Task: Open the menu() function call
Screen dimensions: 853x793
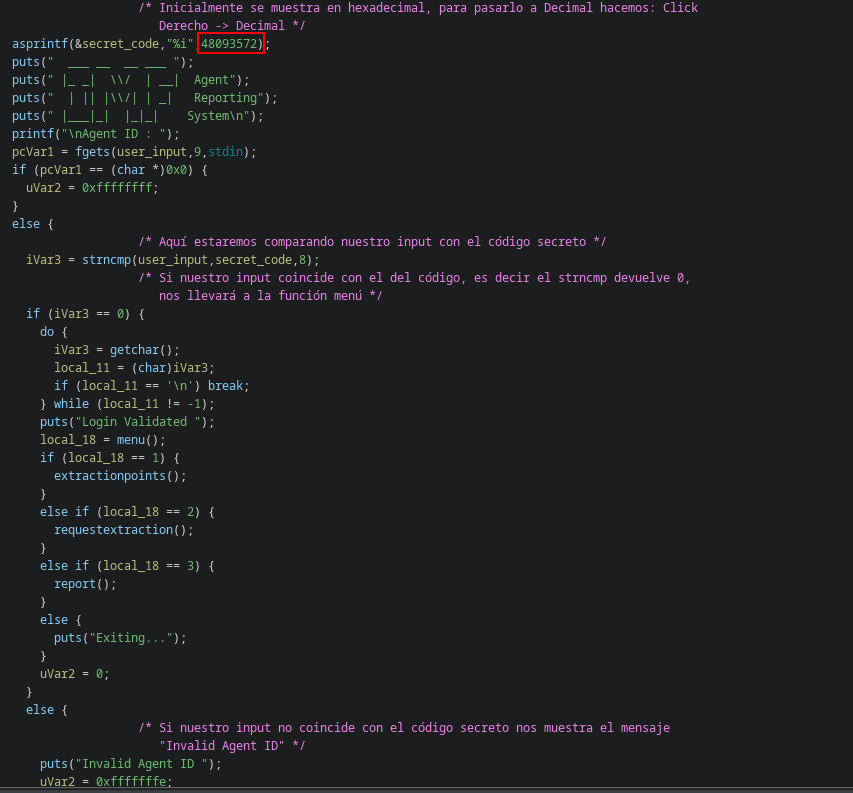Action: pos(134,440)
